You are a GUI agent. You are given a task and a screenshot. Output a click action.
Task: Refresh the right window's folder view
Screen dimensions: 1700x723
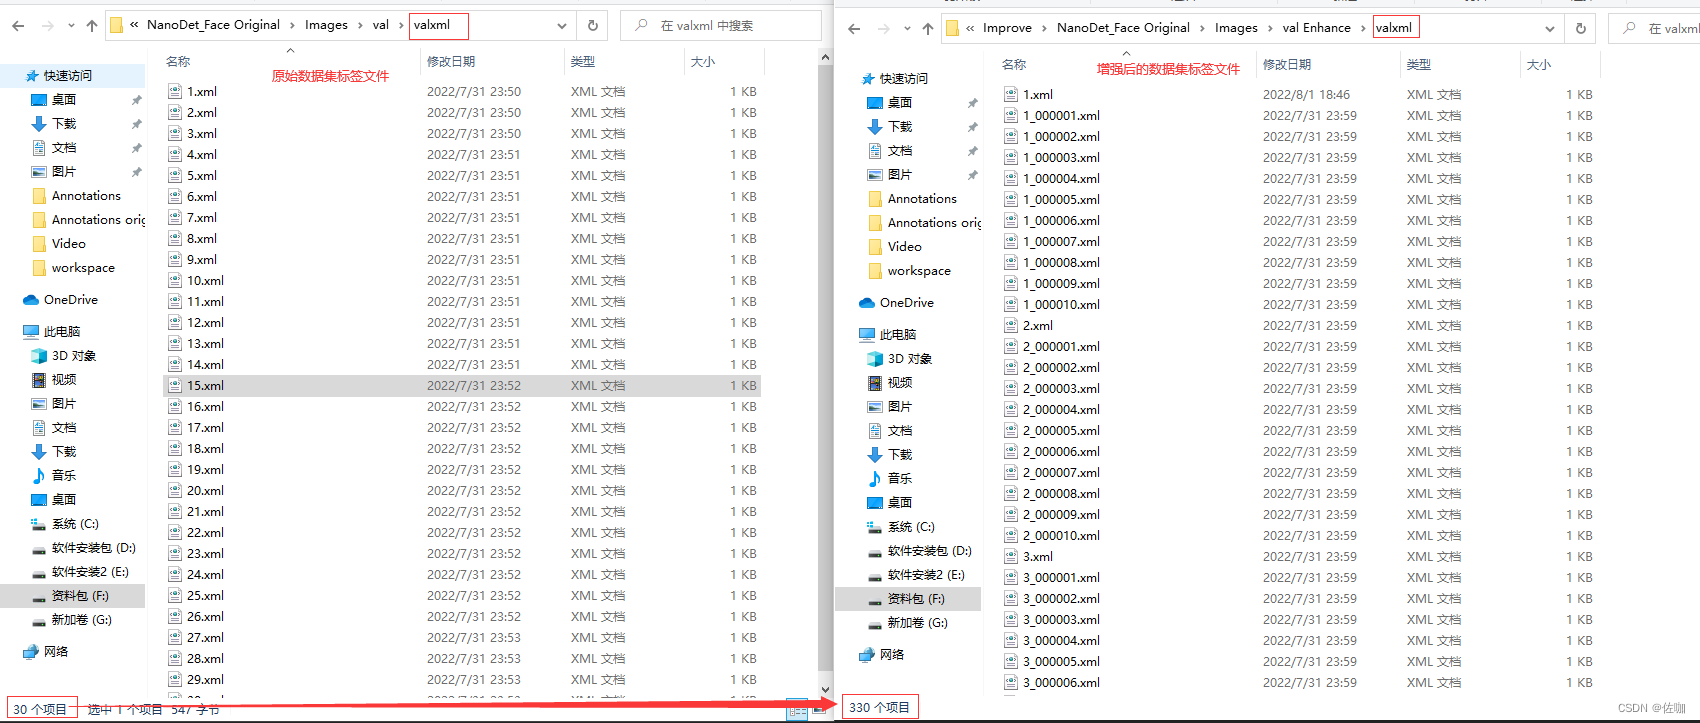pos(1581,28)
